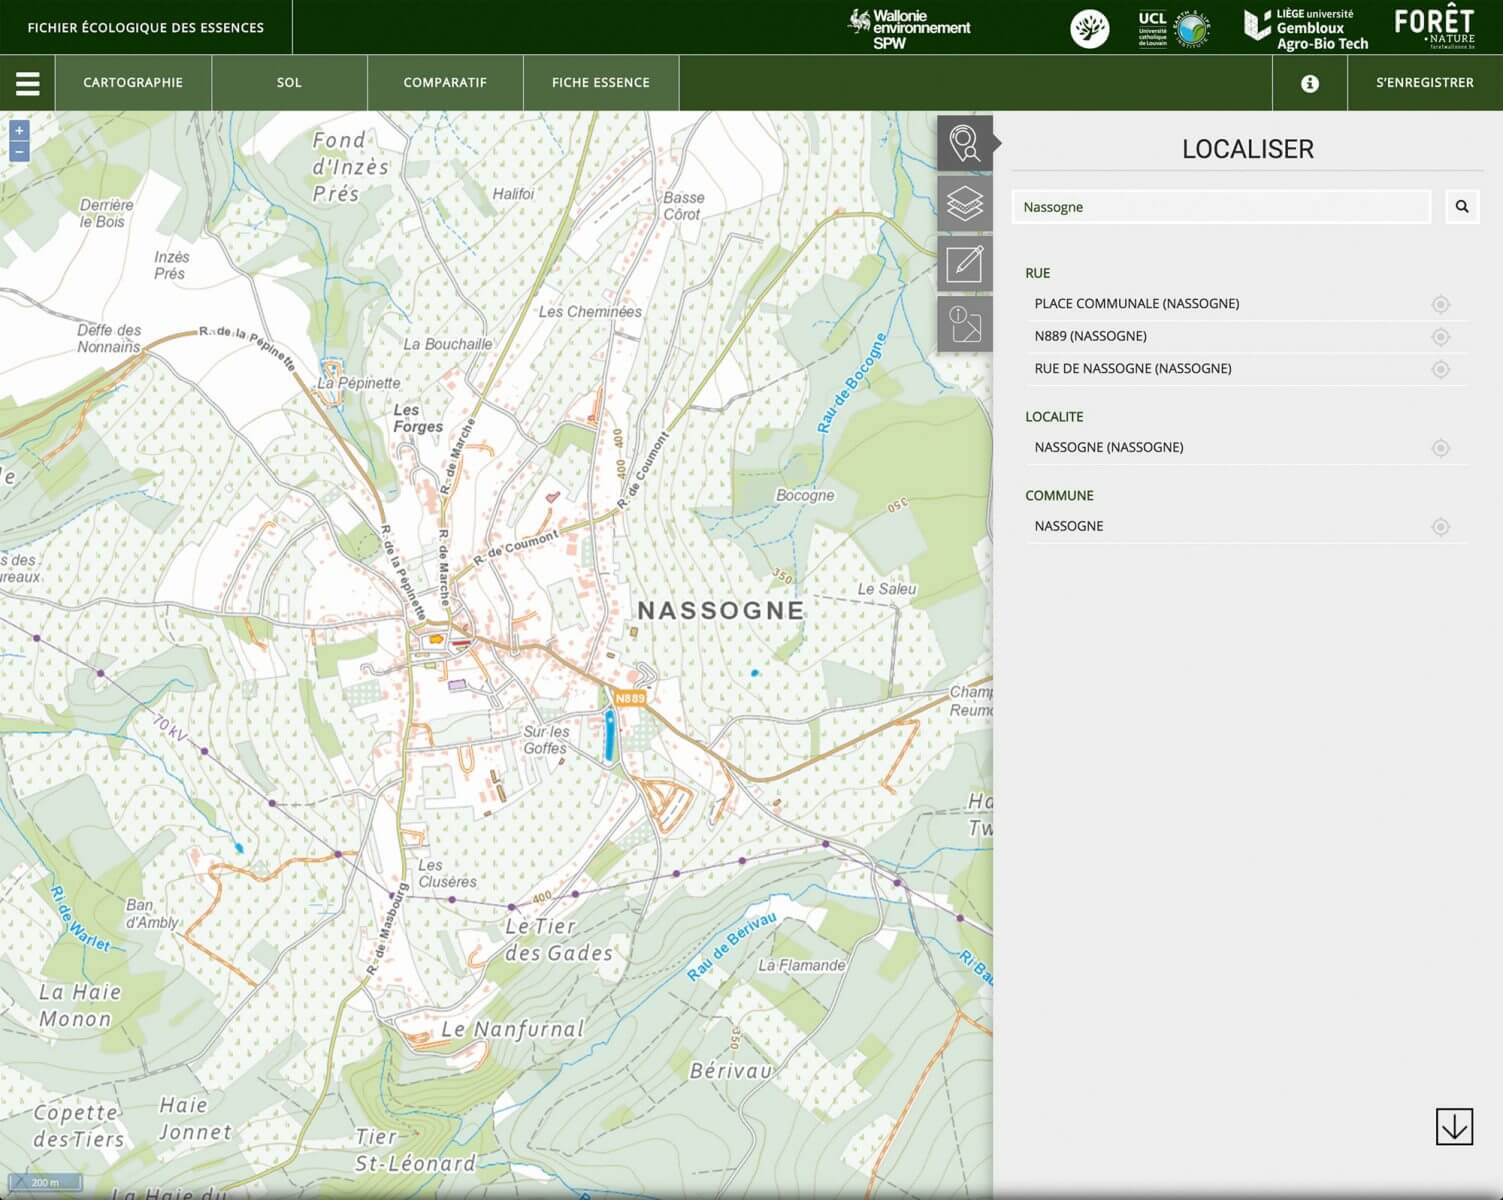Open the point information query tool
The height and width of the screenshot is (1200, 1503).
point(965,324)
